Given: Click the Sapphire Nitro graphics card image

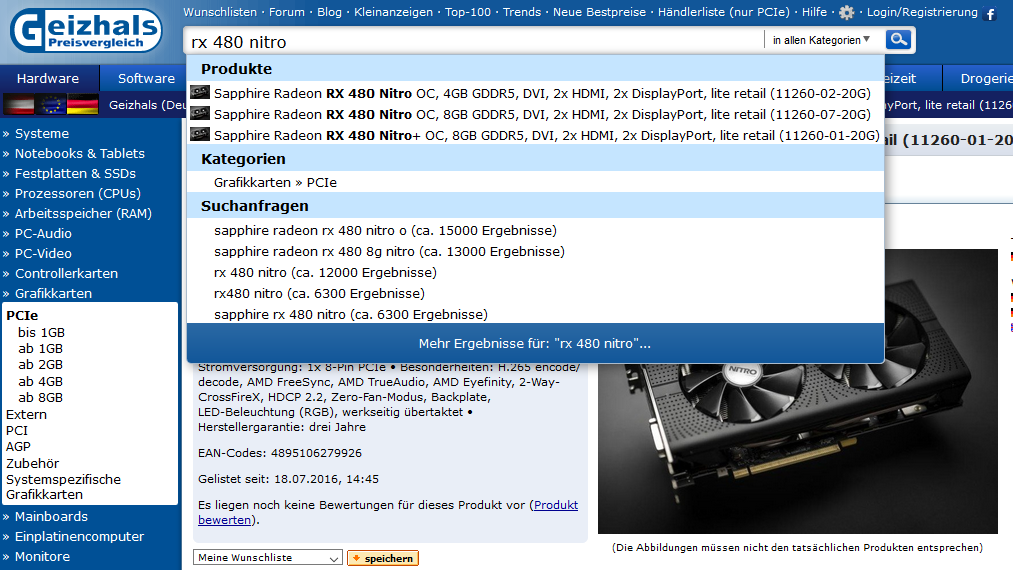Looking at the screenshot, I should [x=798, y=447].
